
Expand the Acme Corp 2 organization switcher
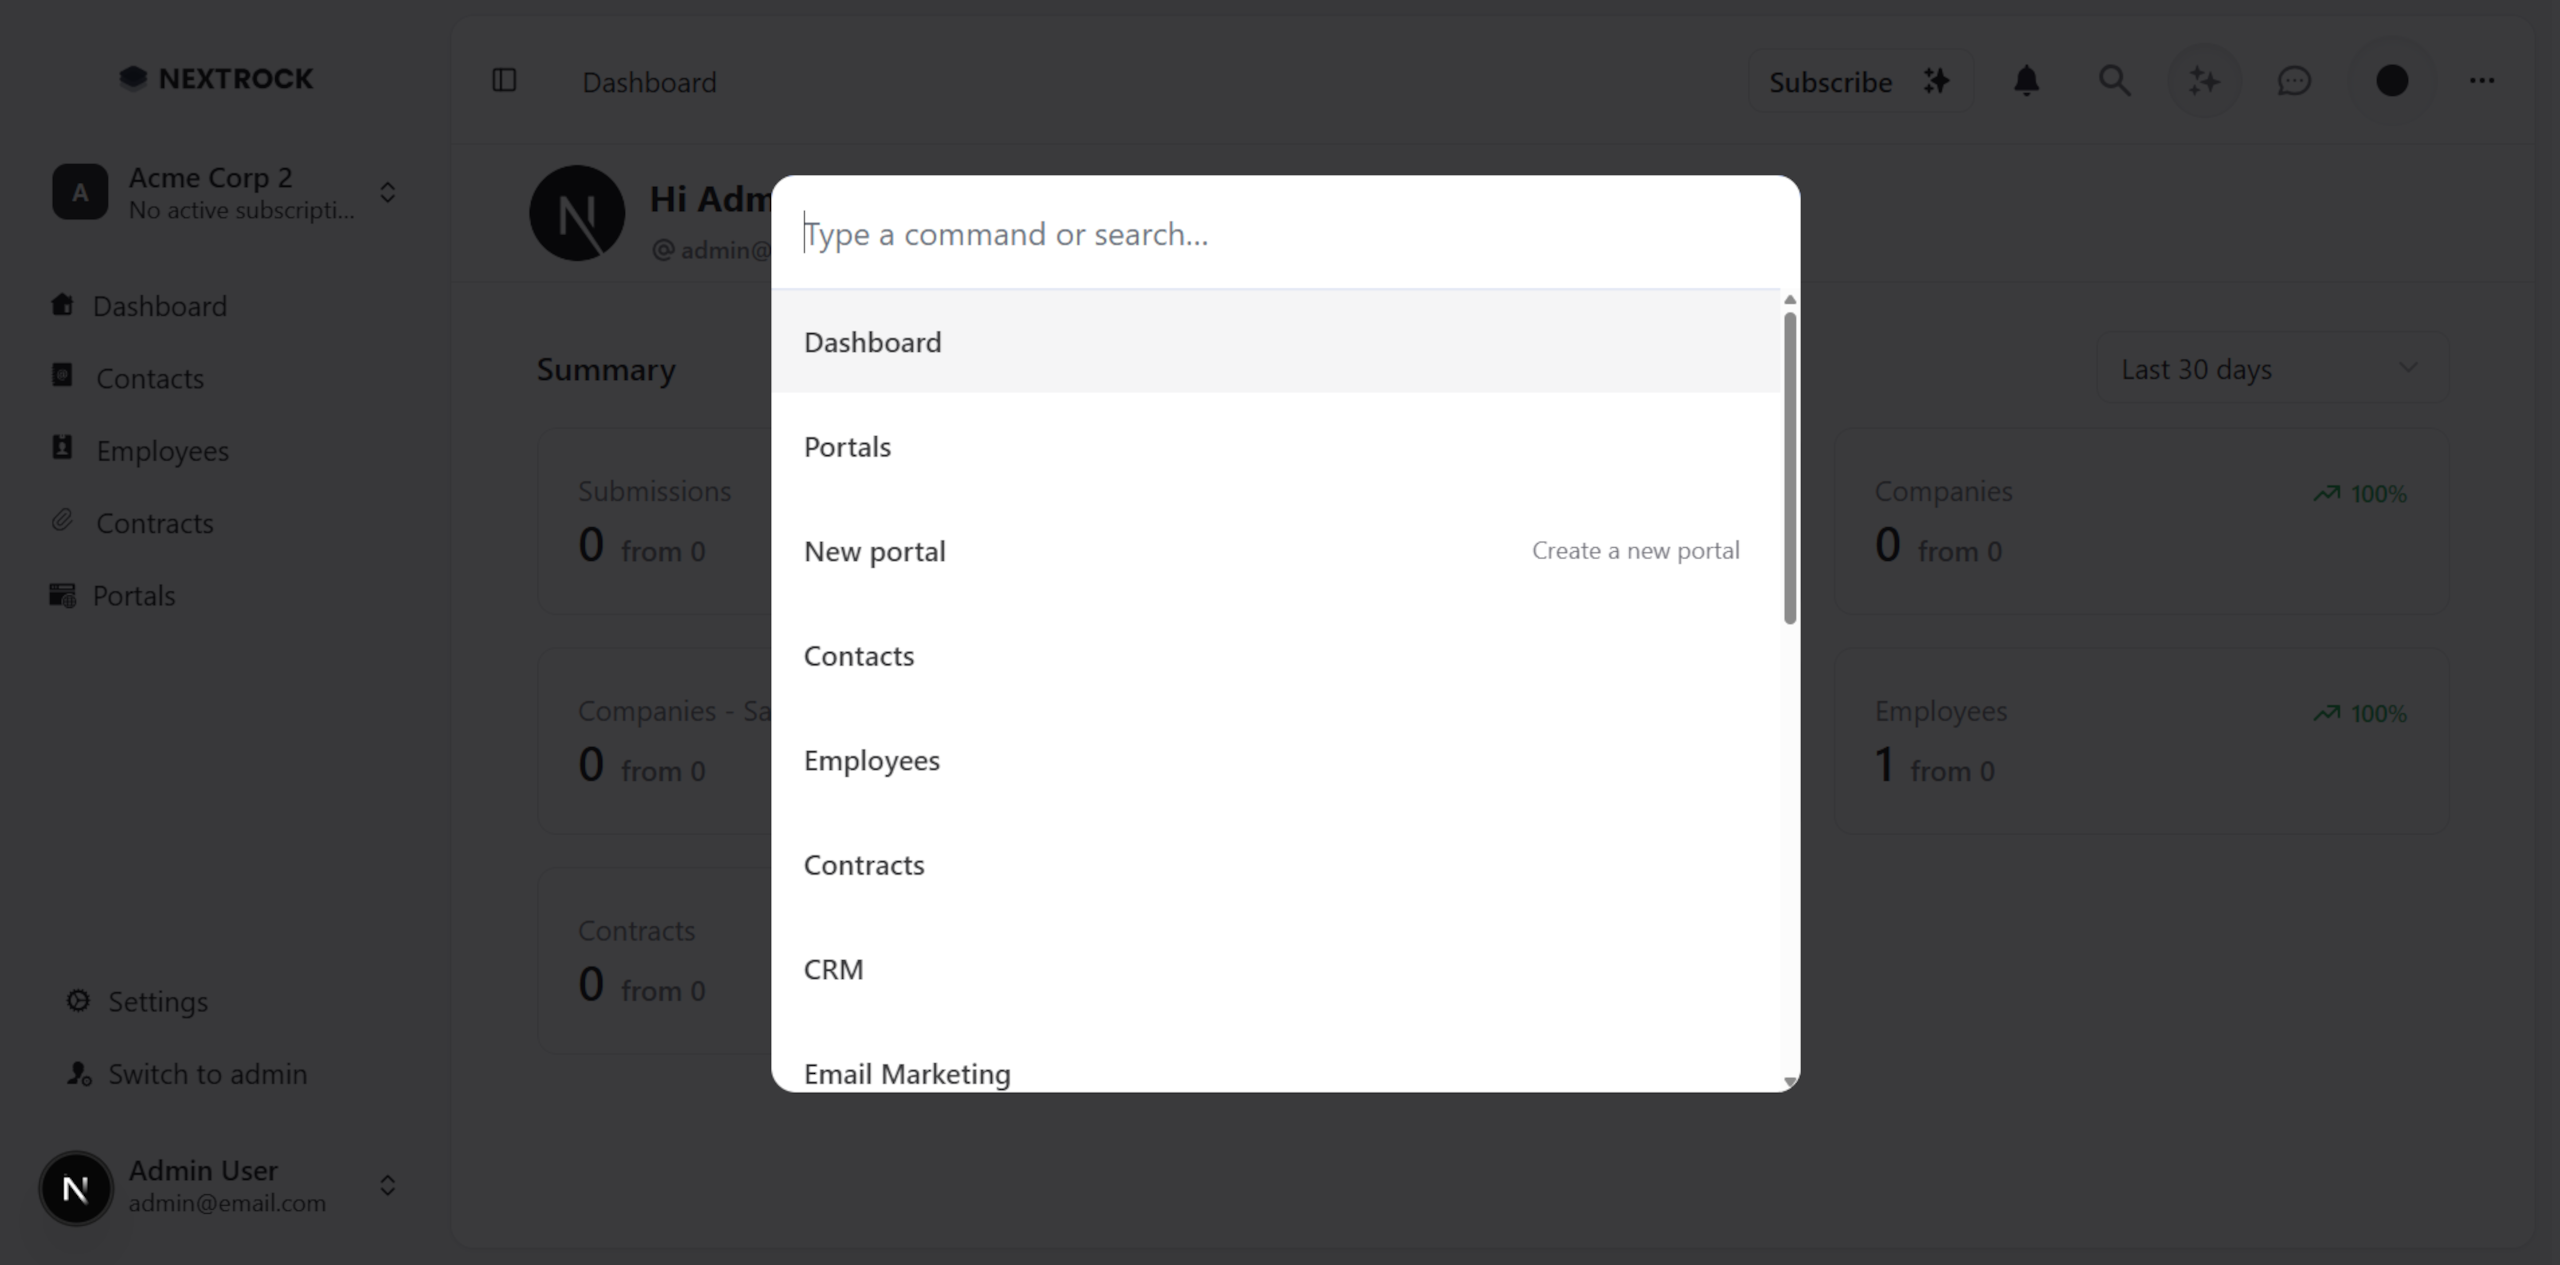387,192
